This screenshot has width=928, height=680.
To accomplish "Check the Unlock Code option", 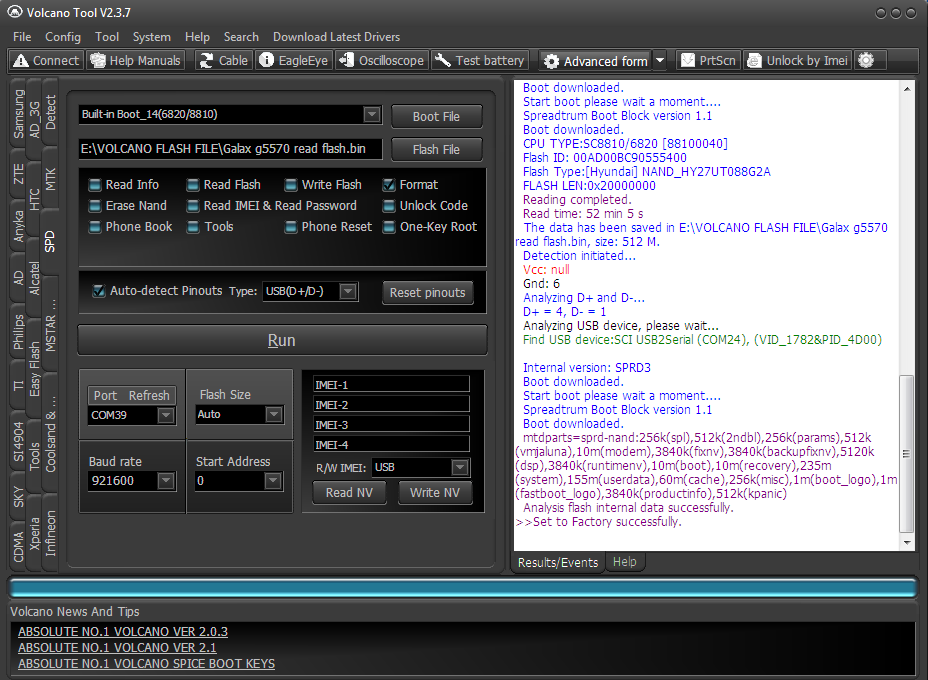I will point(389,206).
